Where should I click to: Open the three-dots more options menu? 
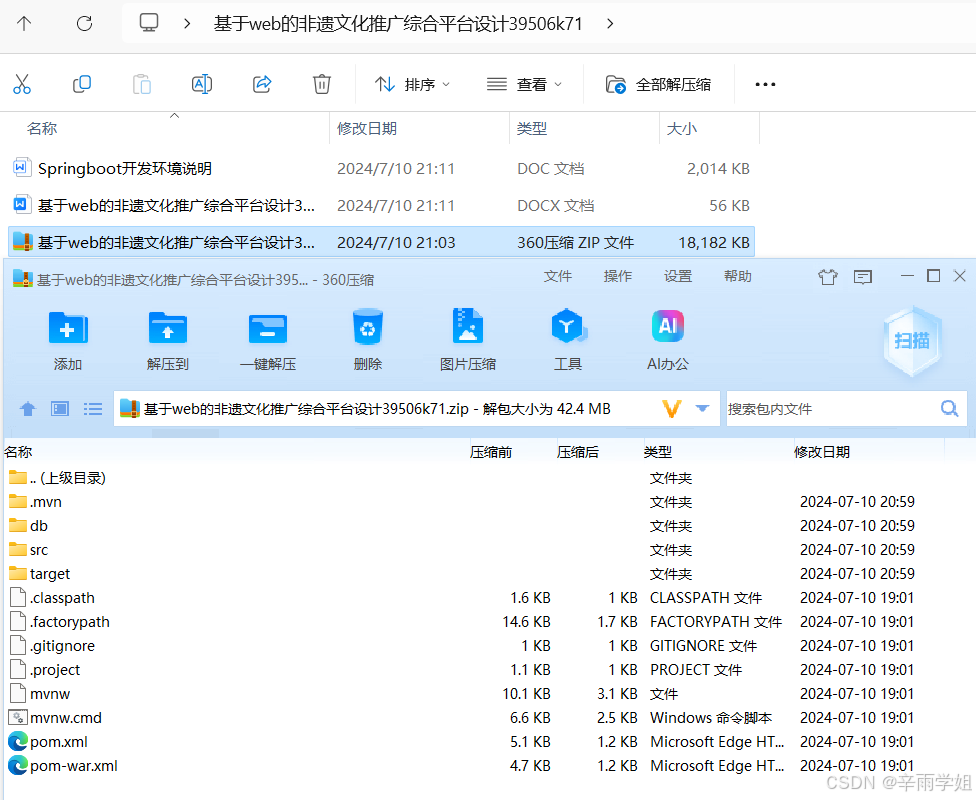[765, 85]
